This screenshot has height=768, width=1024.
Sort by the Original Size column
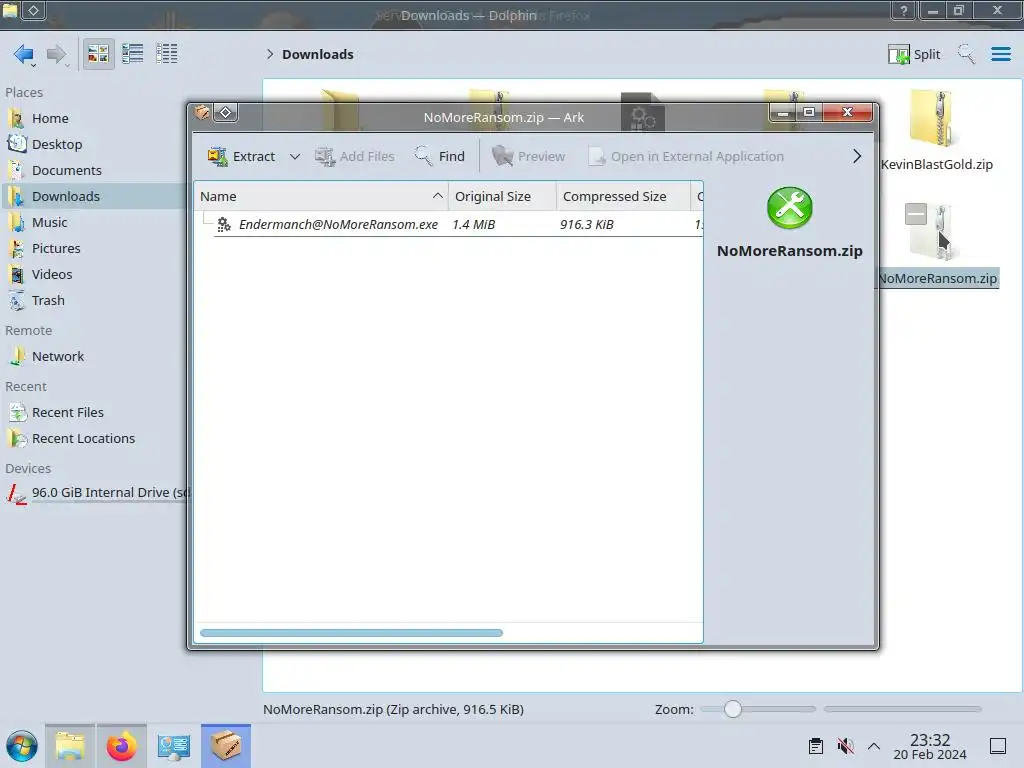pyautogui.click(x=502, y=197)
